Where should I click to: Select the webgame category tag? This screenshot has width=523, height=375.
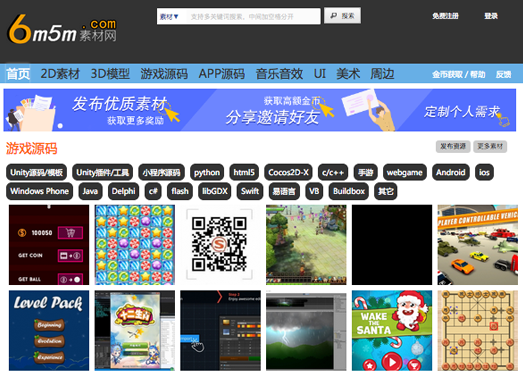coord(405,172)
